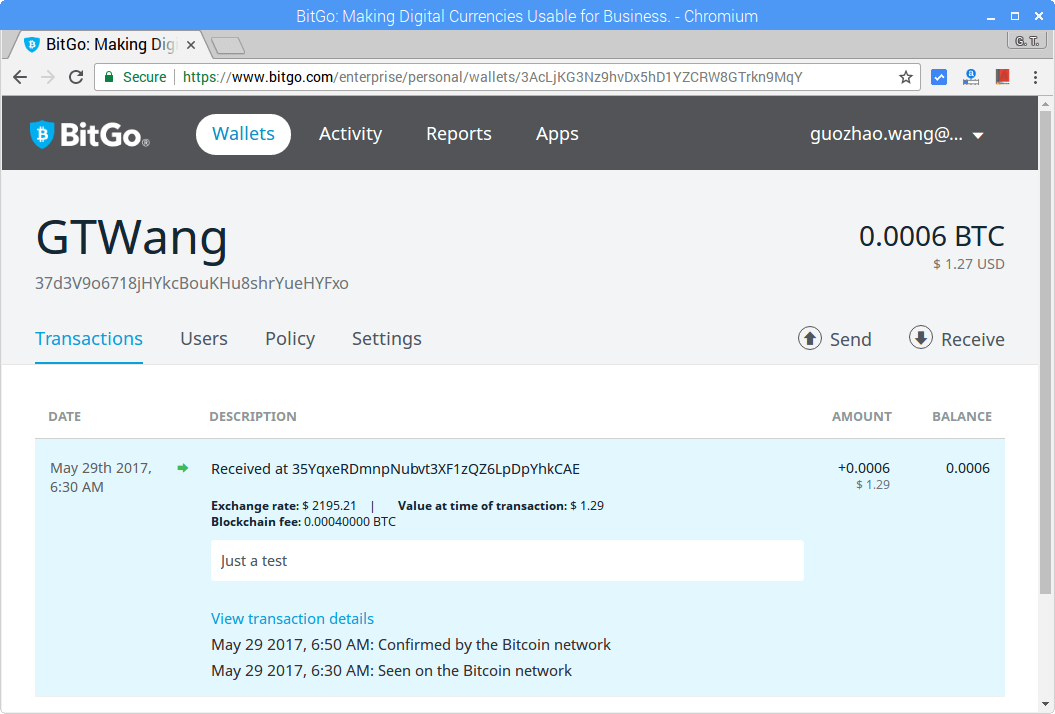Switch to the Users tab
Viewport: 1055px width, 714px height.
204,339
